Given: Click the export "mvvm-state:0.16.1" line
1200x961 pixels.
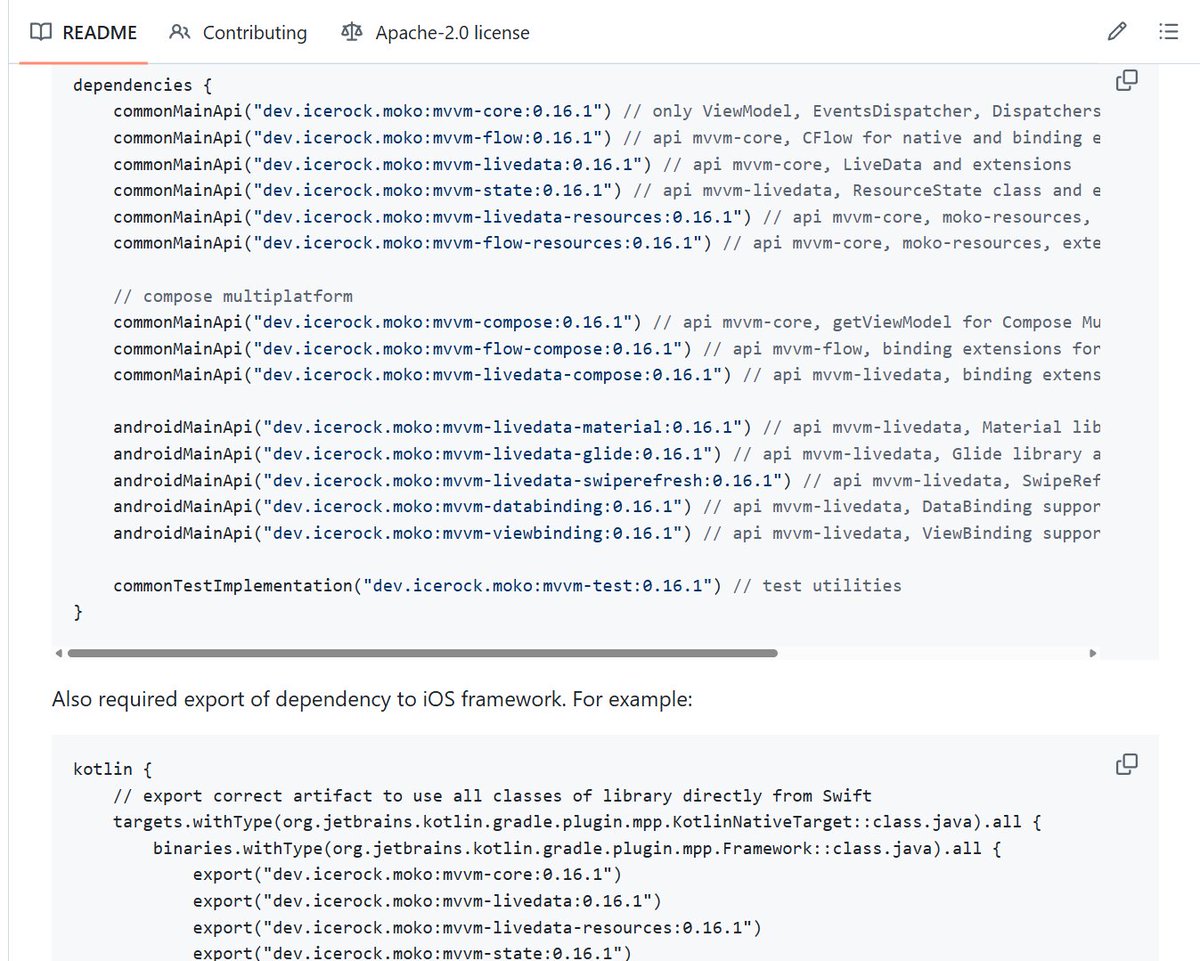Looking at the screenshot, I should point(412,953).
